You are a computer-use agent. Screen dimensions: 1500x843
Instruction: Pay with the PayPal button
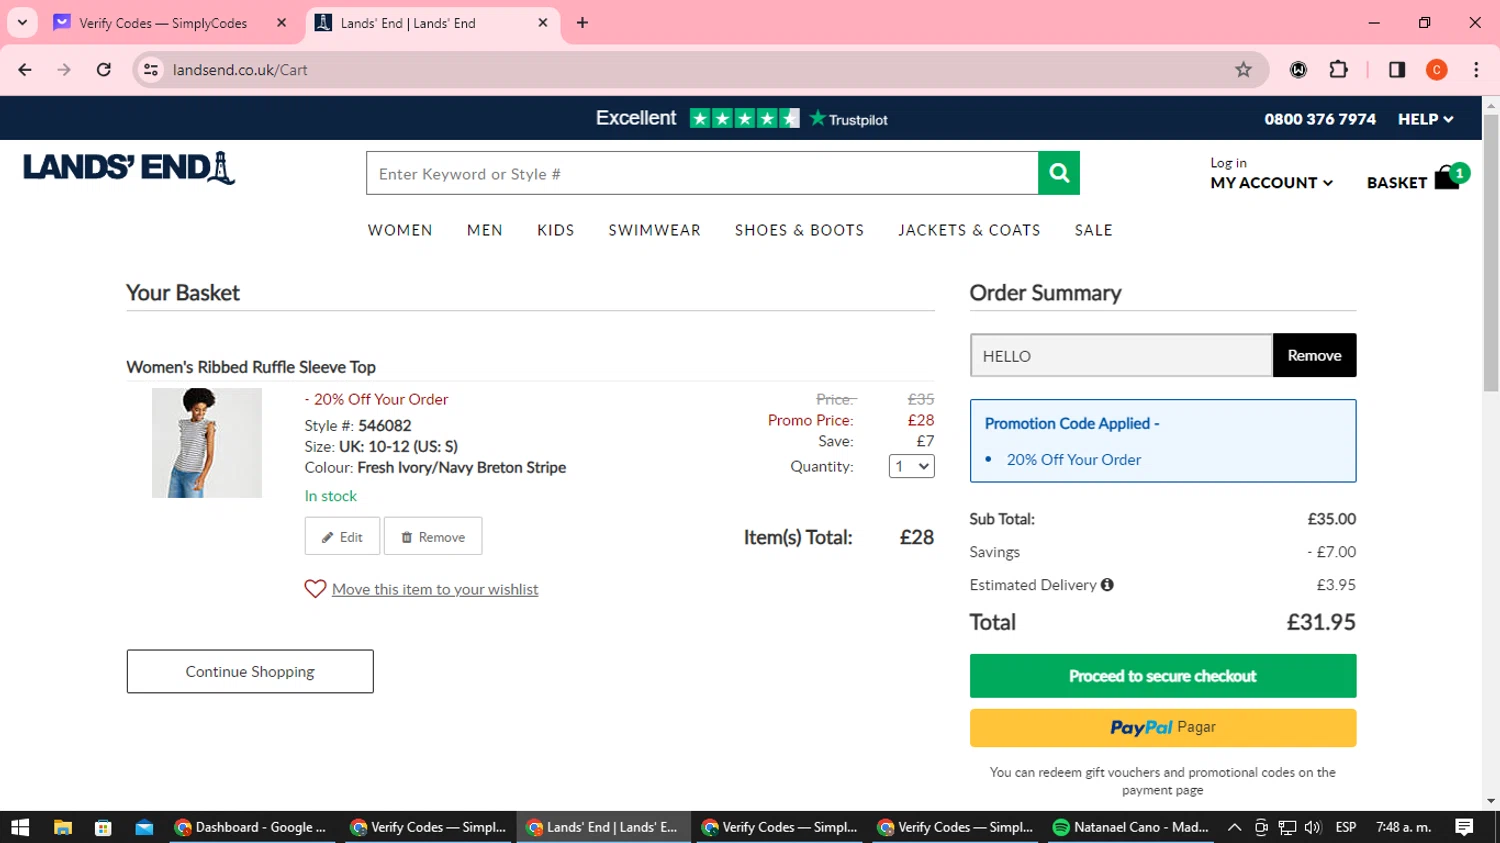click(1163, 728)
